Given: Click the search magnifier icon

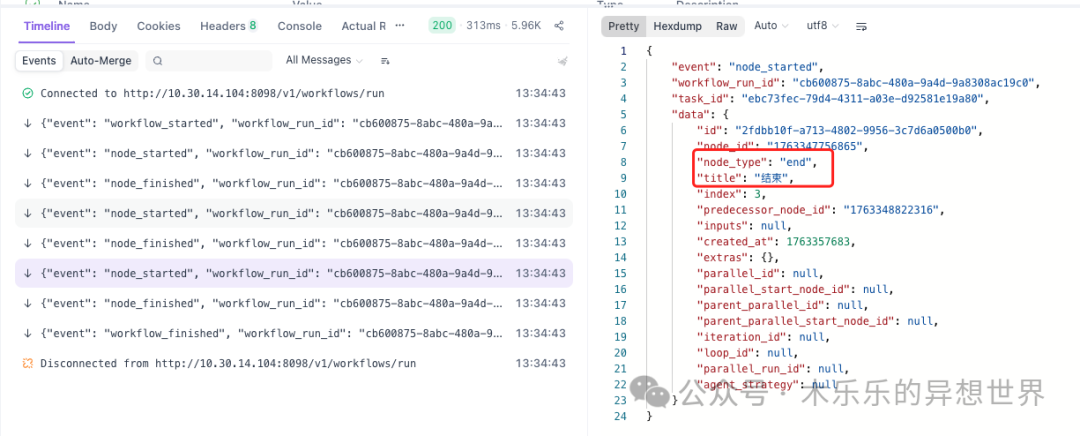Looking at the screenshot, I should coord(158,61).
